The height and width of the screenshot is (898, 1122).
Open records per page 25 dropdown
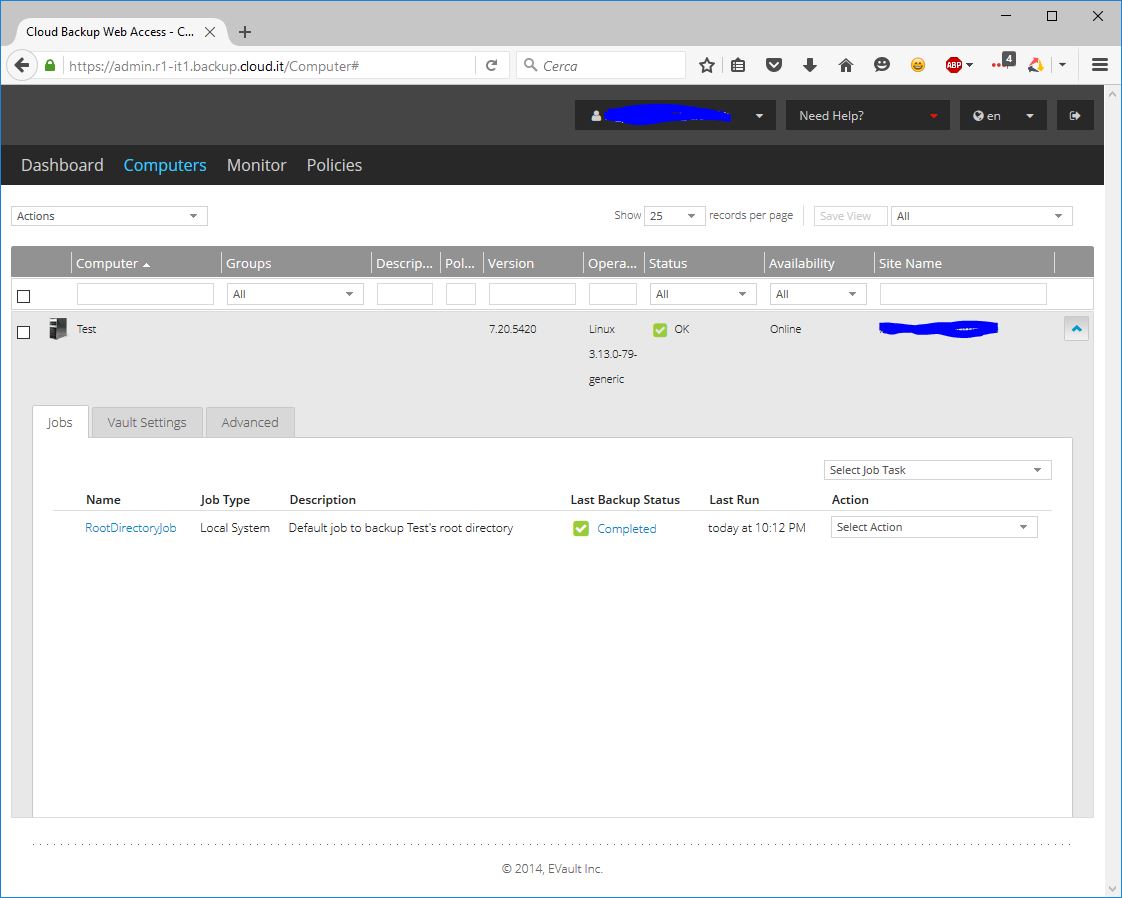pos(674,216)
